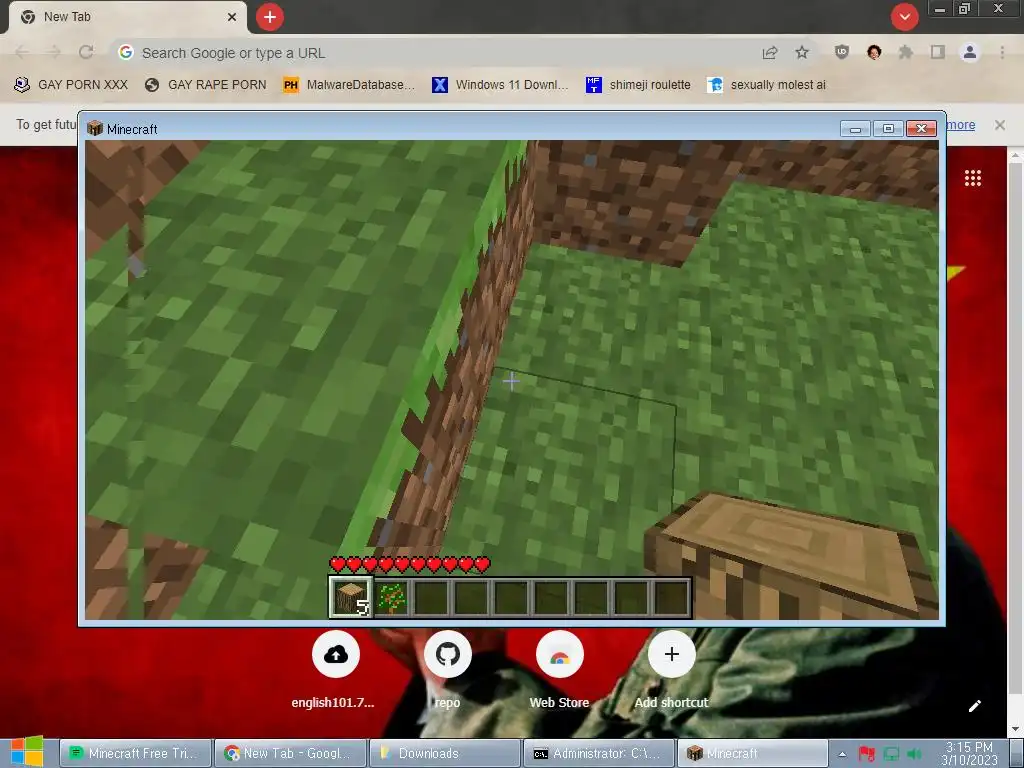The width and height of the screenshot is (1024, 768).
Task: Open a new tab with plus button
Action: pos(270,17)
